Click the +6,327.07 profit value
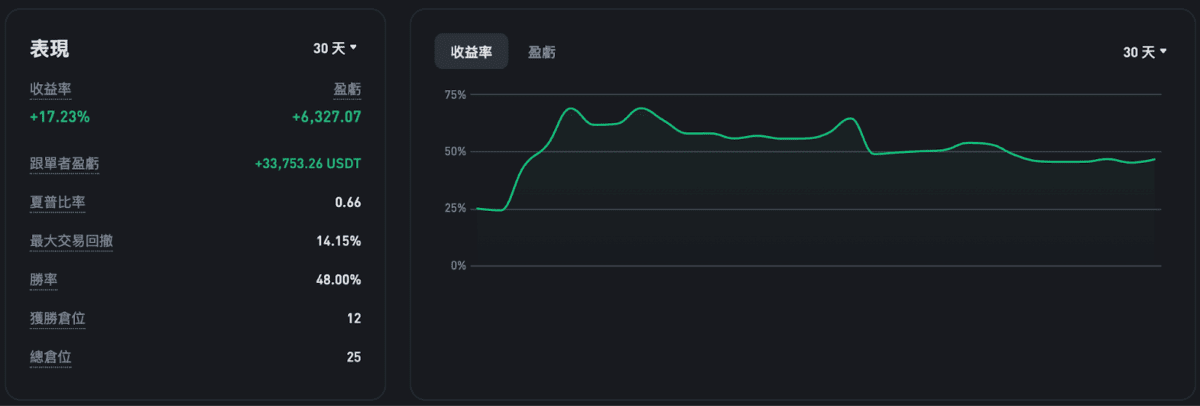Image resolution: width=1200 pixels, height=406 pixels. pos(326,117)
